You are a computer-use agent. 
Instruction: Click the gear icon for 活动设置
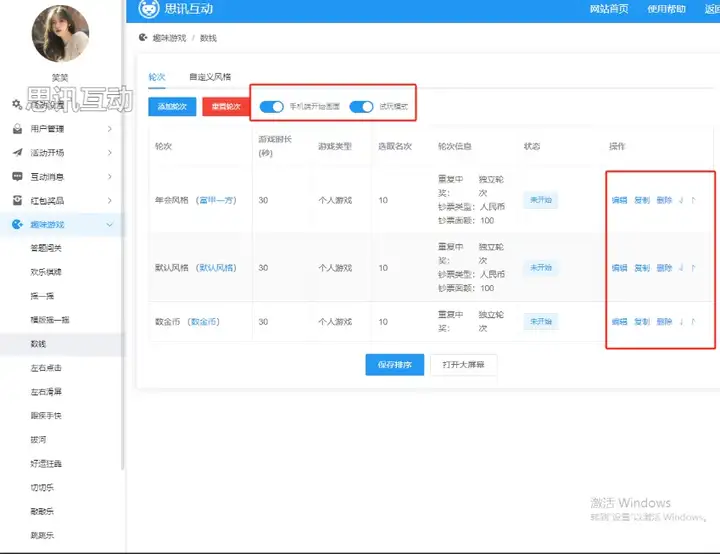pyautogui.click(x=17, y=104)
